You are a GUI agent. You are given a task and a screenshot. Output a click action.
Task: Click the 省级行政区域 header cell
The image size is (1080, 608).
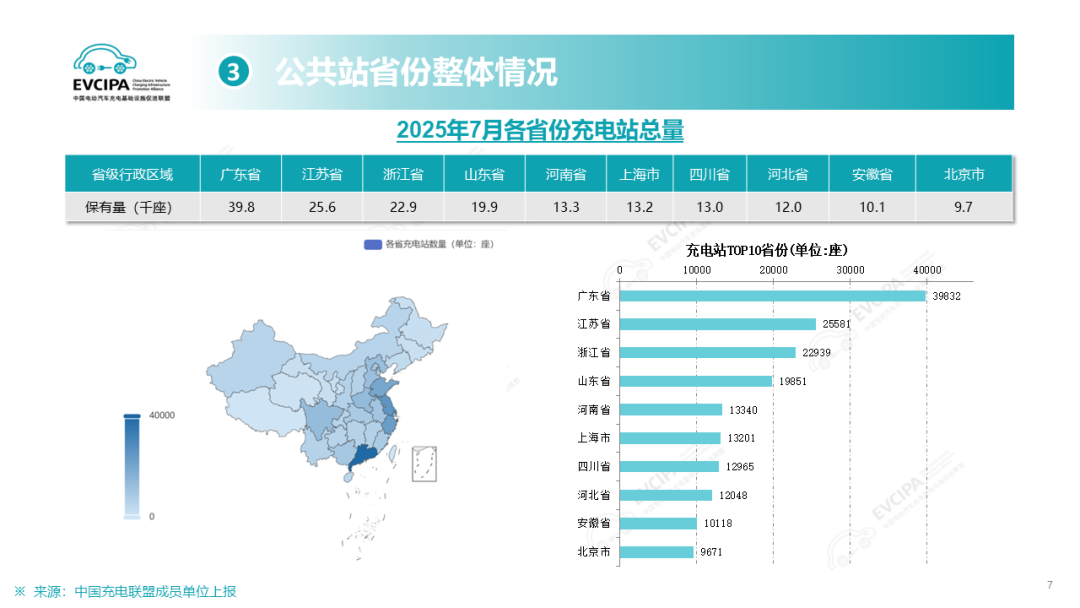(x=132, y=174)
